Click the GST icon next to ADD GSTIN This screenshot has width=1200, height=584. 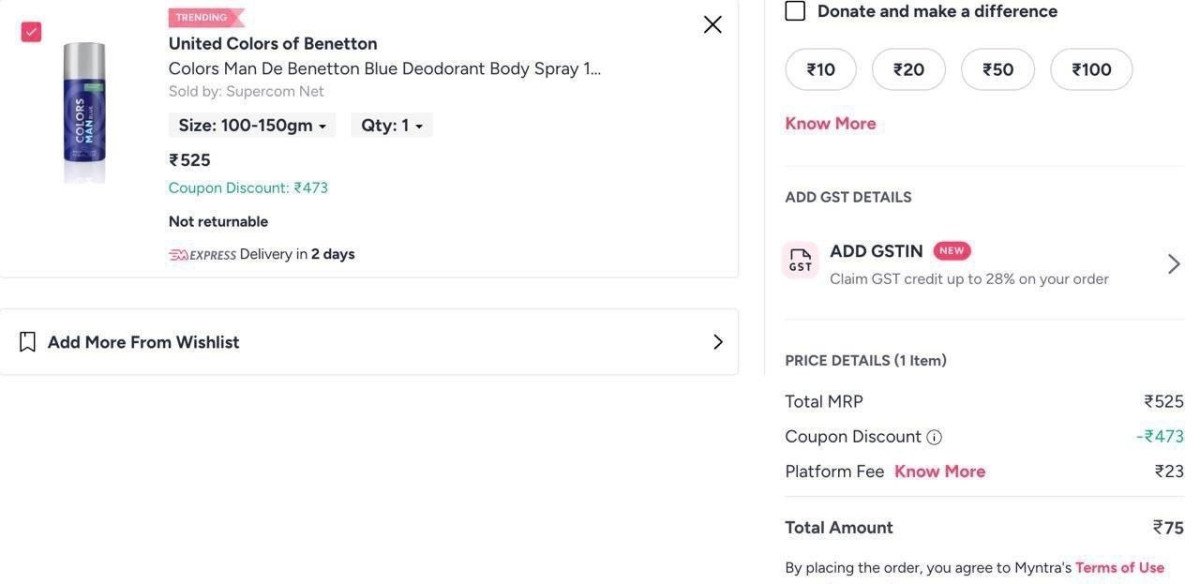point(800,261)
